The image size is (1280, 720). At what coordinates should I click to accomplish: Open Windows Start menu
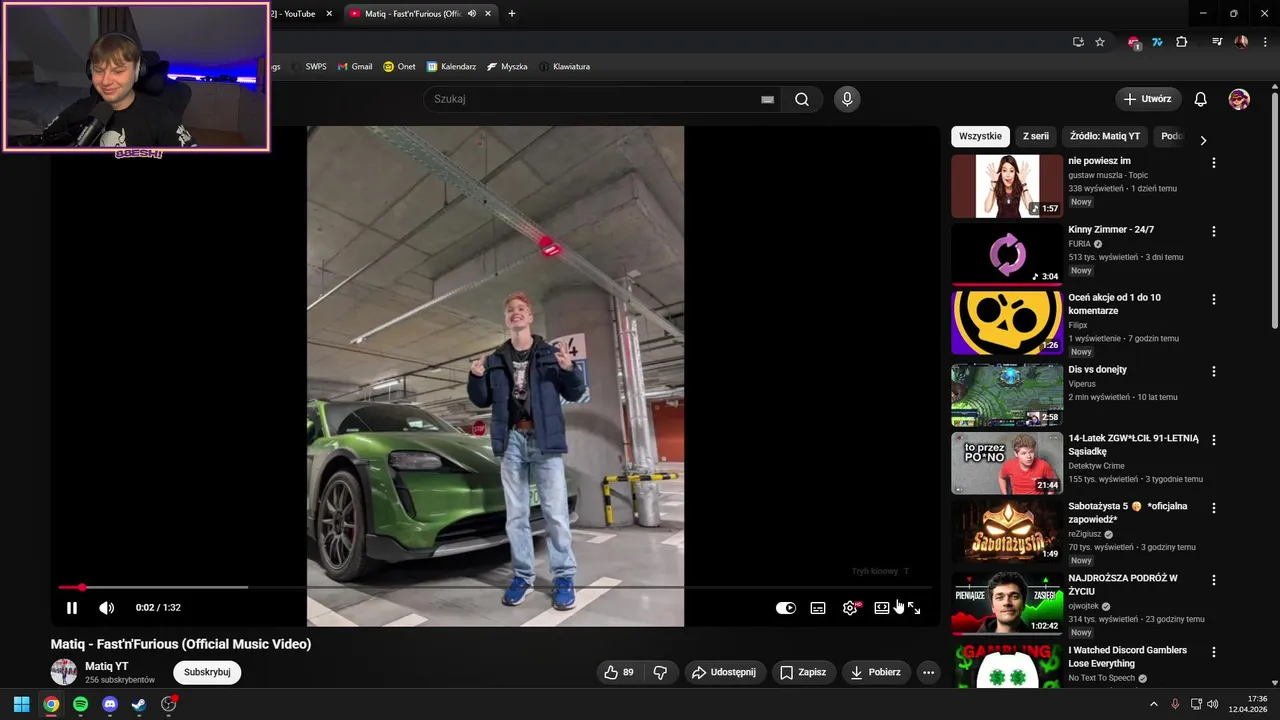click(21, 704)
